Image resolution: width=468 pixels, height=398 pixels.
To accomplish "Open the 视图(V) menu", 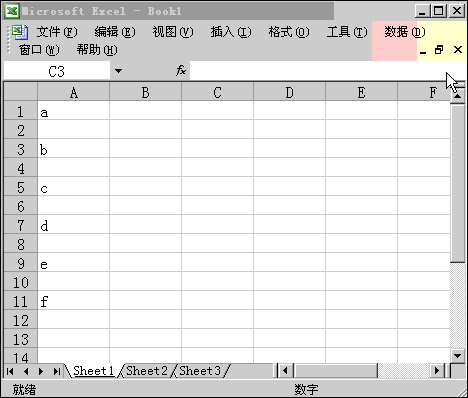I will click(x=173, y=32).
